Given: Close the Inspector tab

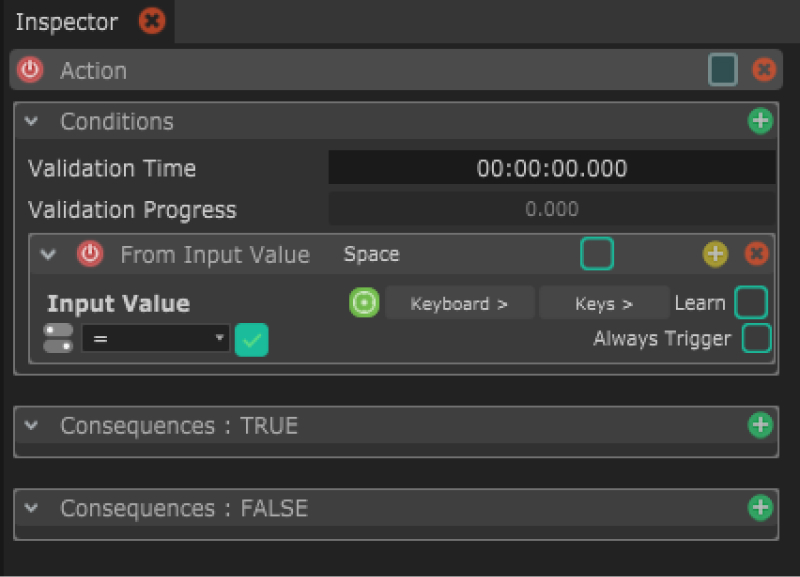Looking at the screenshot, I should [x=152, y=20].
